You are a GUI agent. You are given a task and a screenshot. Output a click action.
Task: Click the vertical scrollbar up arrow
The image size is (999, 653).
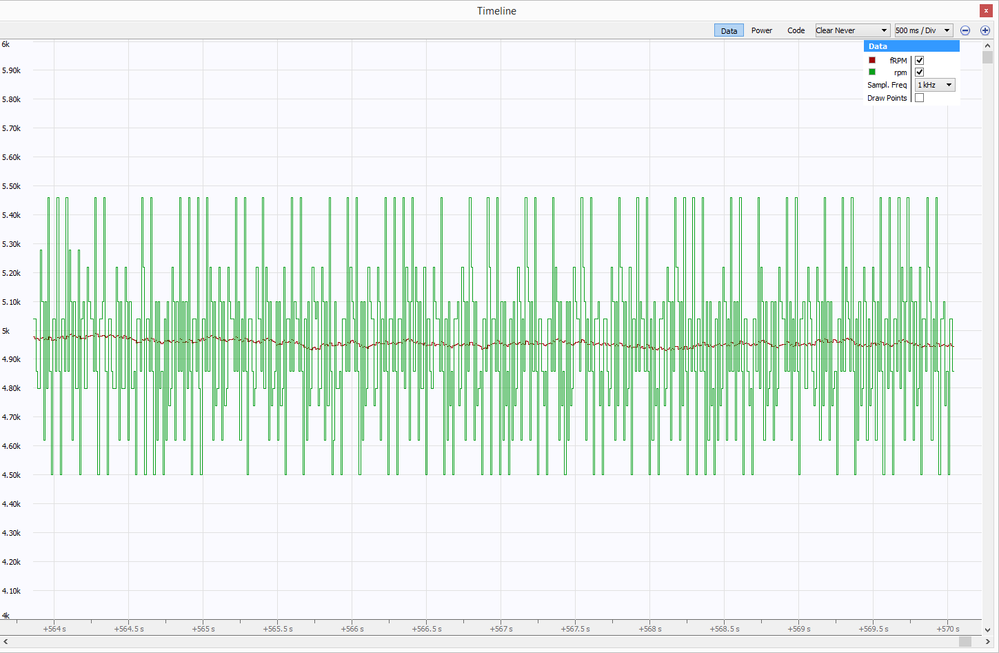coord(988,46)
